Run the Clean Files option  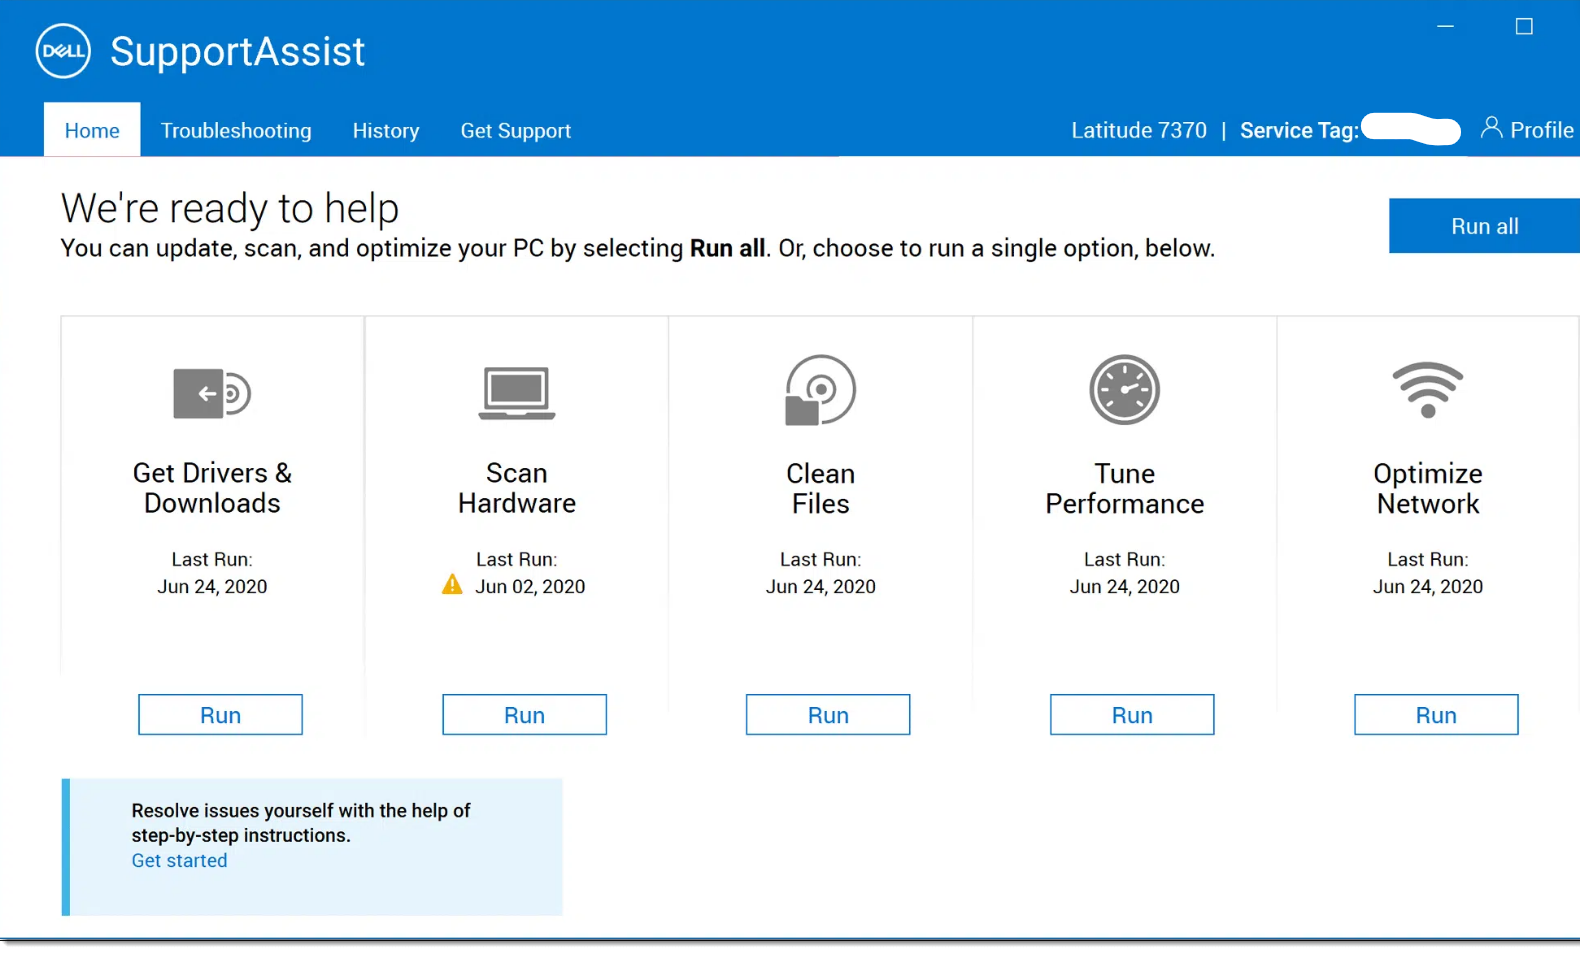pyautogui.click(x=828, y=715)
